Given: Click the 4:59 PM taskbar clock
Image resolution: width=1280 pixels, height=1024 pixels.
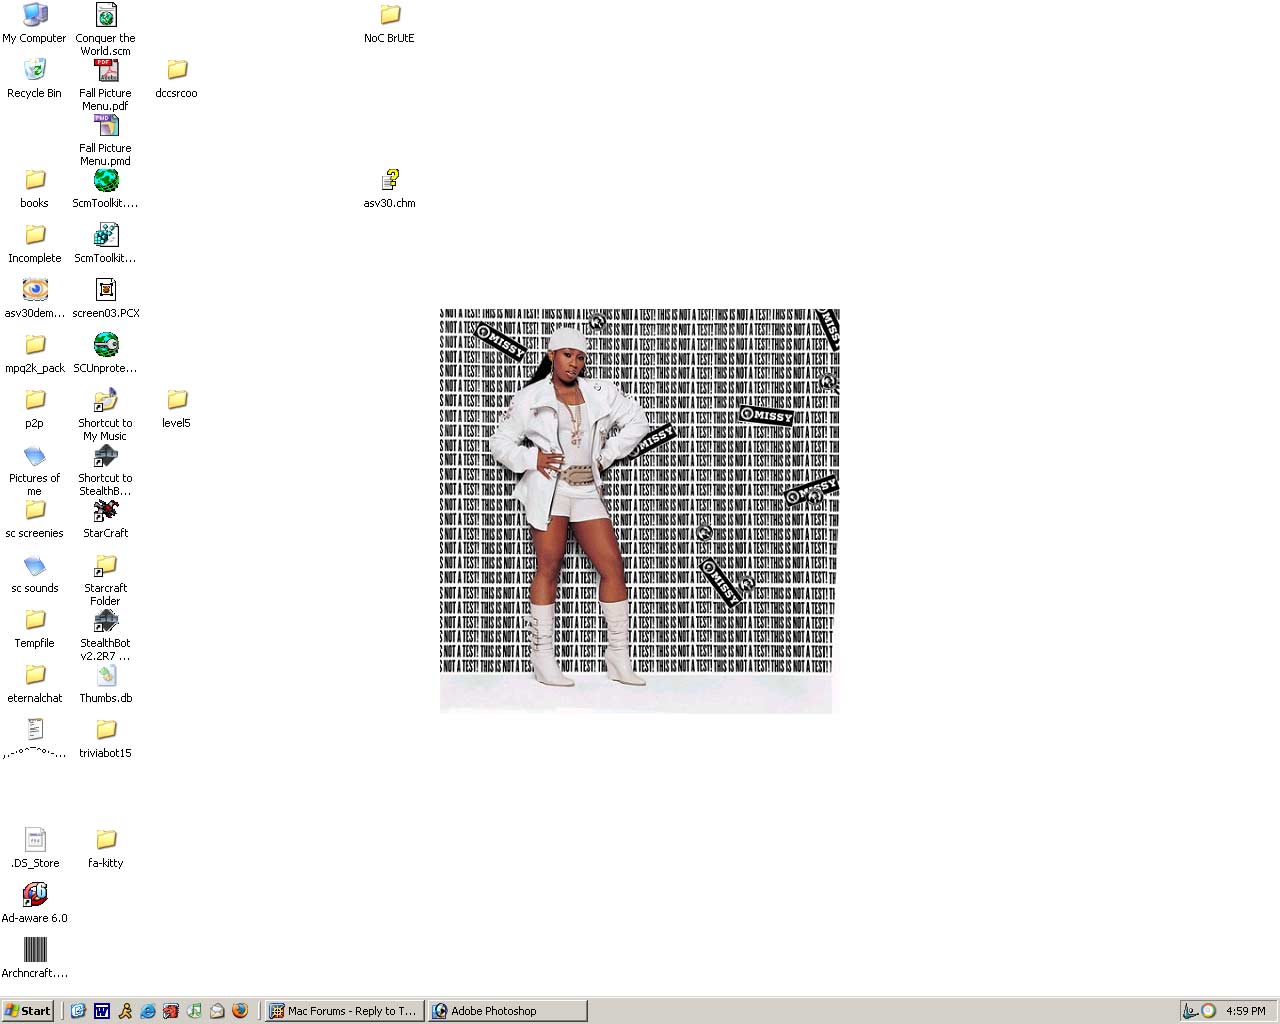Looking at the screenshot, I should point(1246,1011).
